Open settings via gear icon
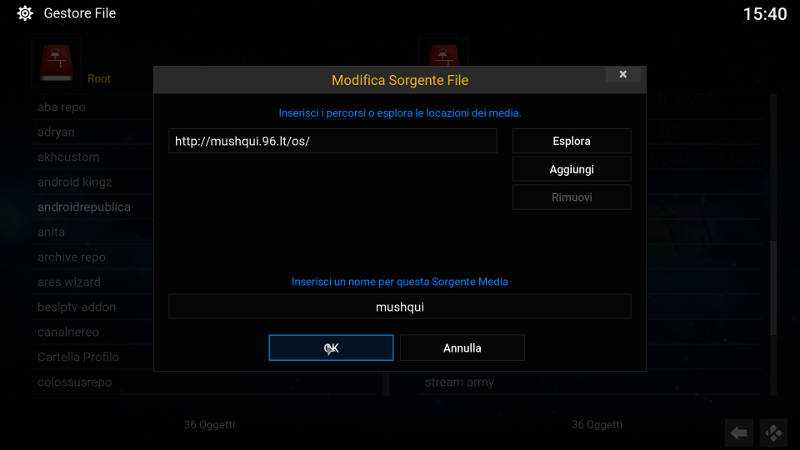This screenshot has width=800, height=450. 24,13
